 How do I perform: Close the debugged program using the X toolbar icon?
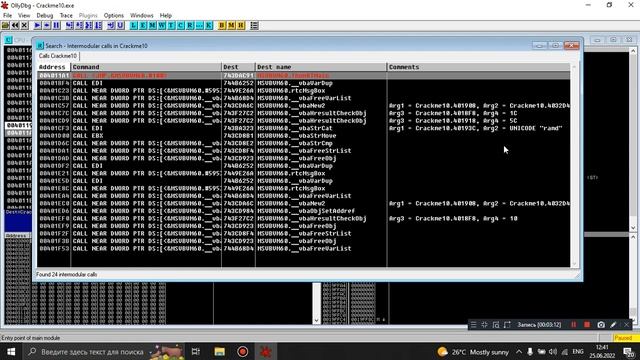pyautogui.click(x=24, y=25)
